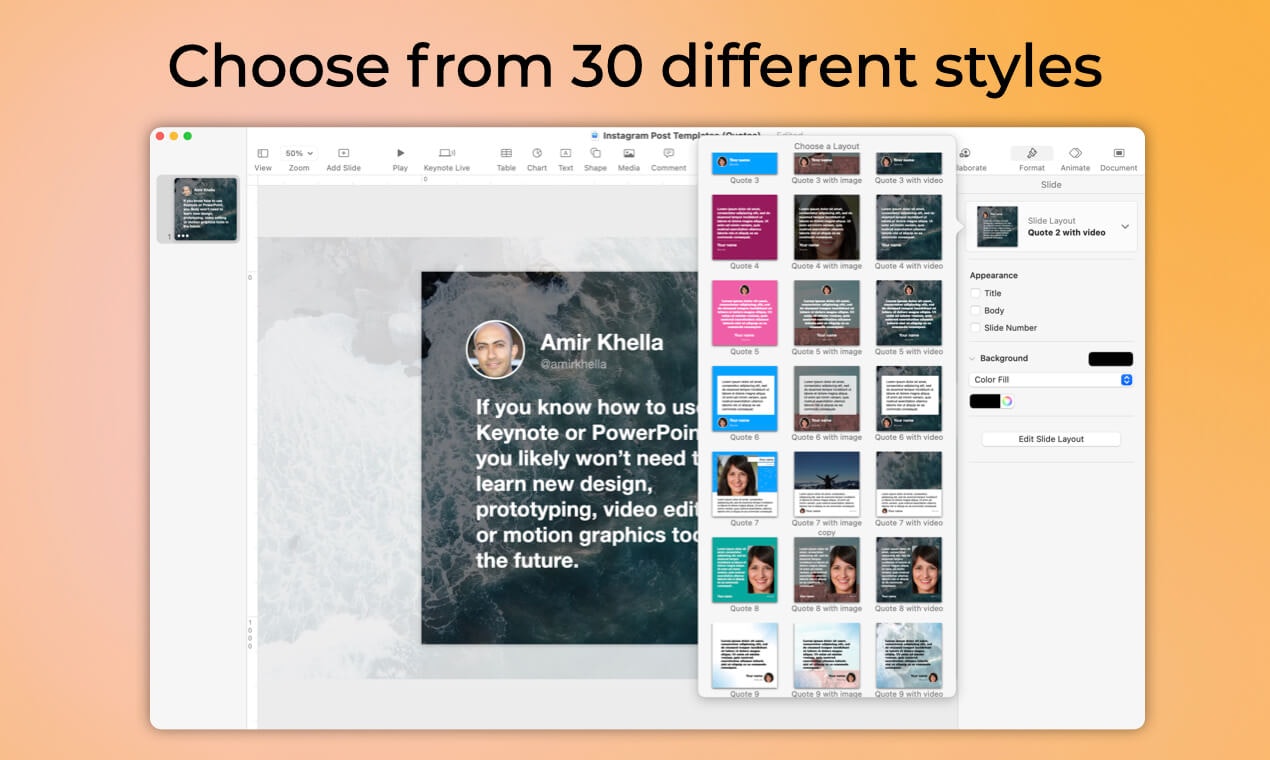Enable the Slide Number checkbox

[975, 327]
